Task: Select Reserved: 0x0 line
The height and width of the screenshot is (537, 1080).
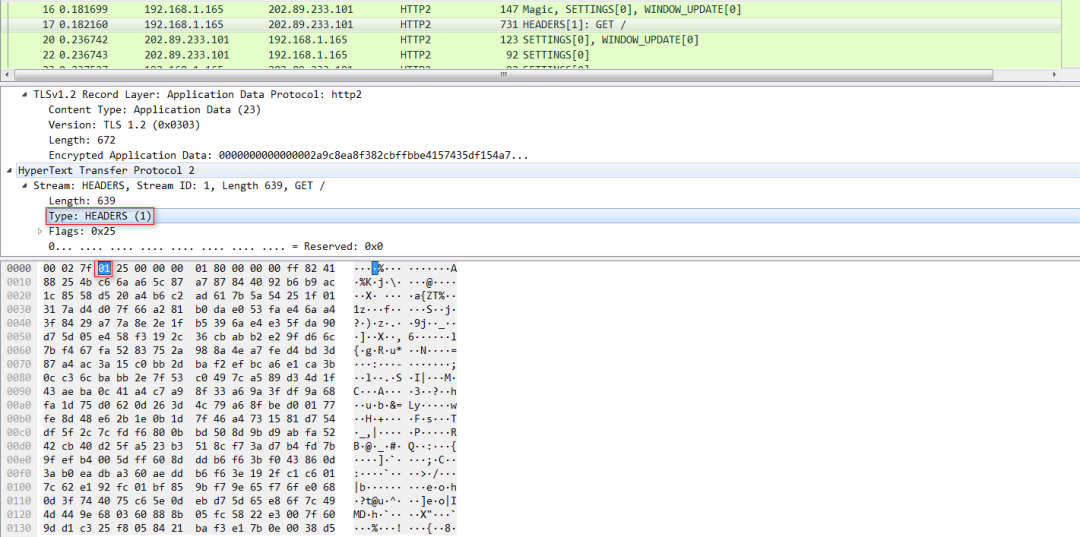Action: 215,246
